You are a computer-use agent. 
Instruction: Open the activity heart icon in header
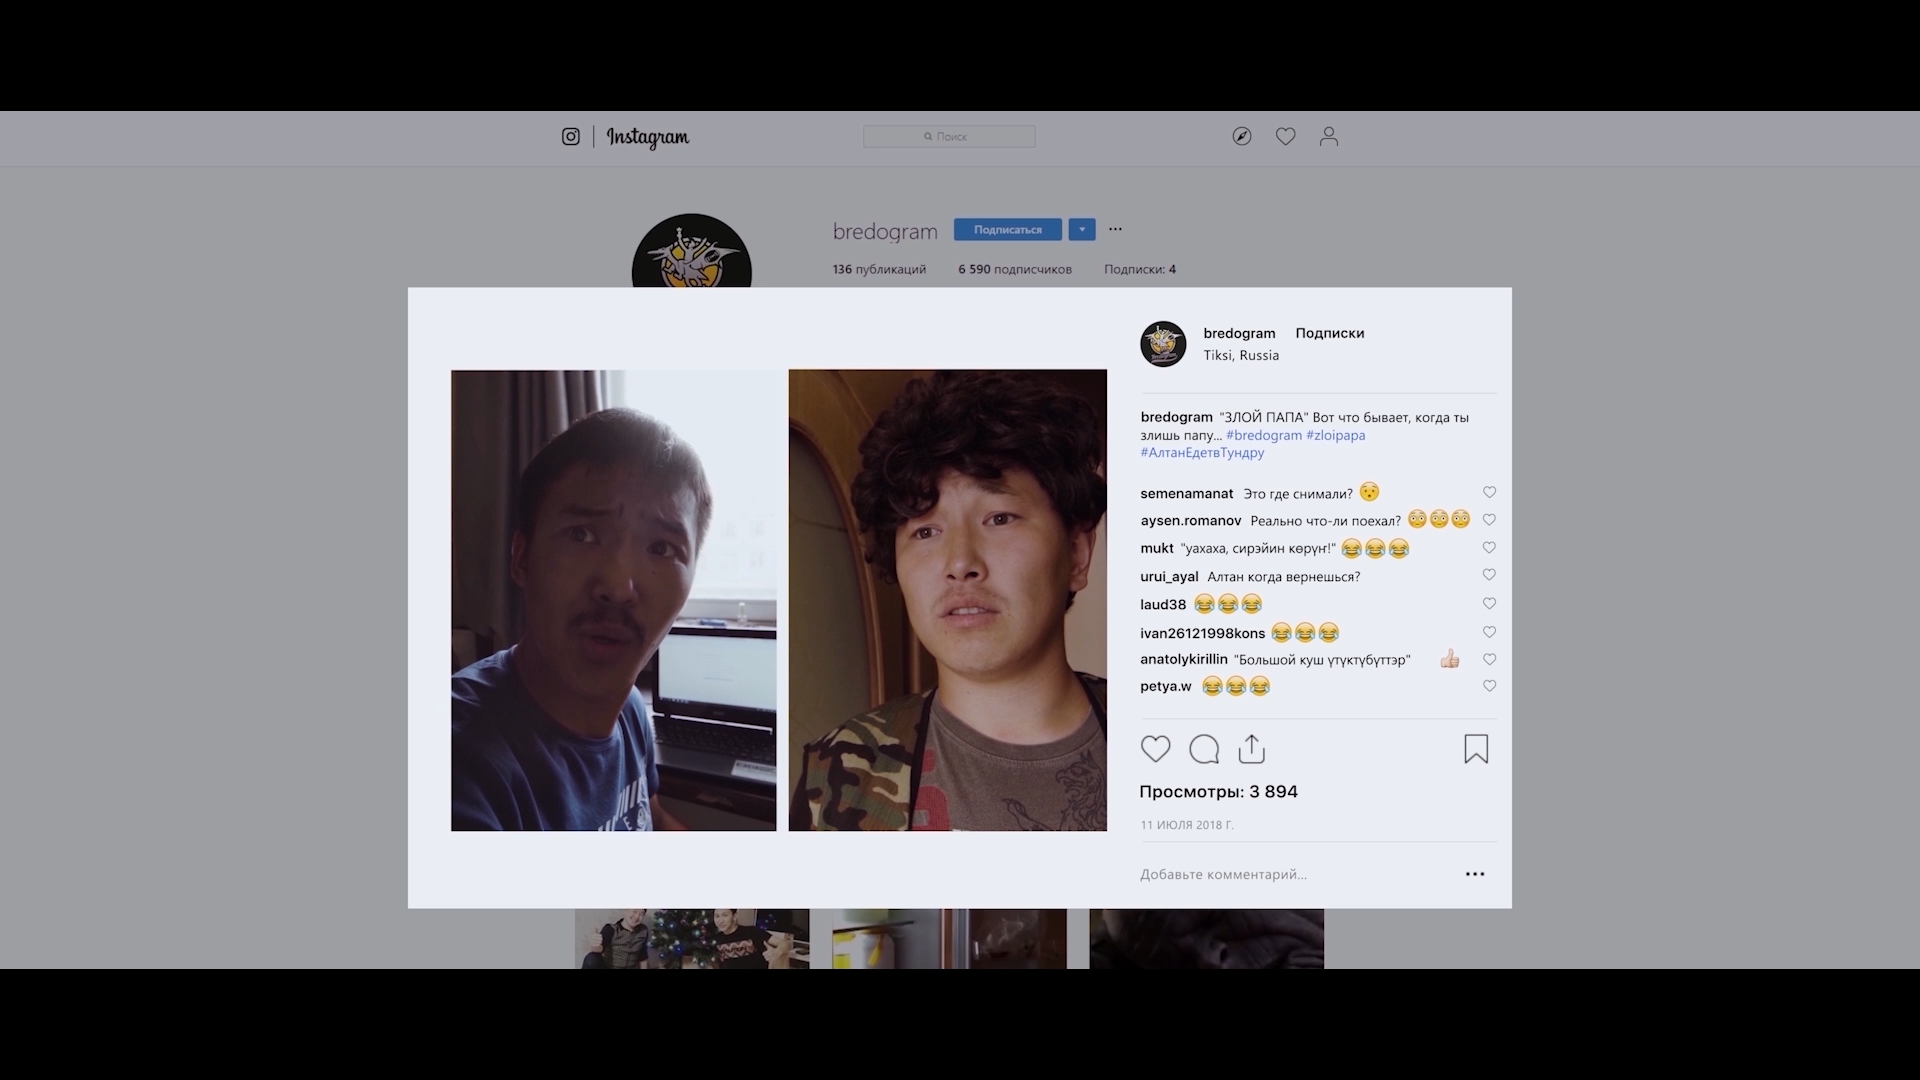(x=1286, y=137)
